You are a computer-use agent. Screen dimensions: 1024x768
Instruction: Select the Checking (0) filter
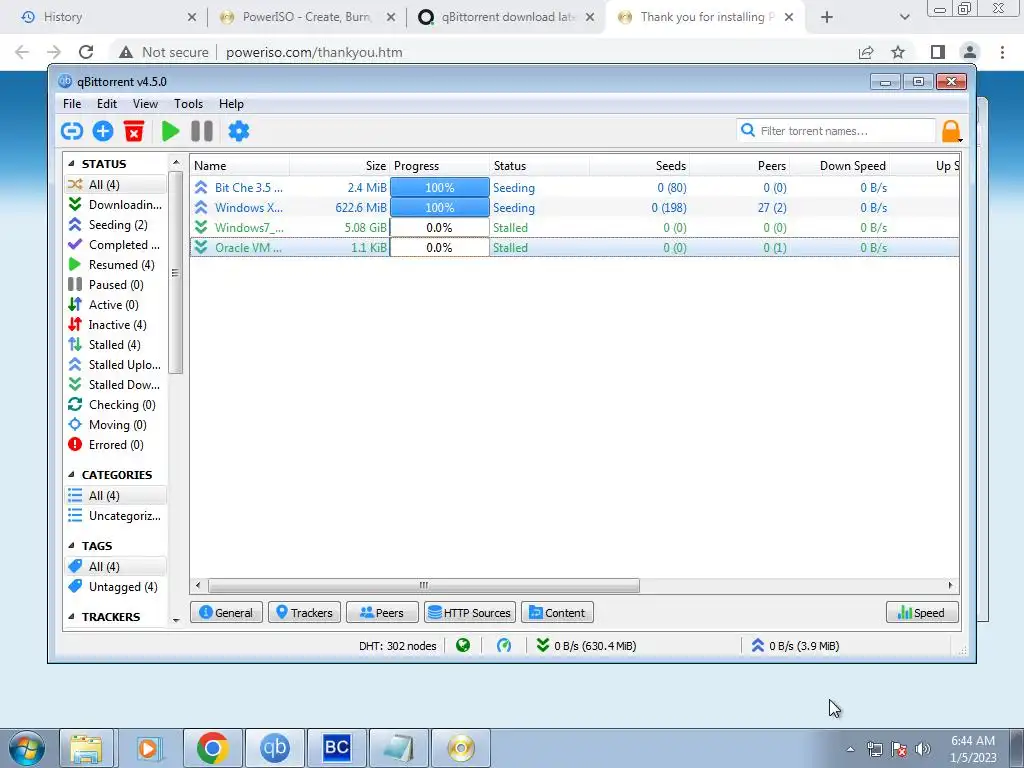click(116, 405)
